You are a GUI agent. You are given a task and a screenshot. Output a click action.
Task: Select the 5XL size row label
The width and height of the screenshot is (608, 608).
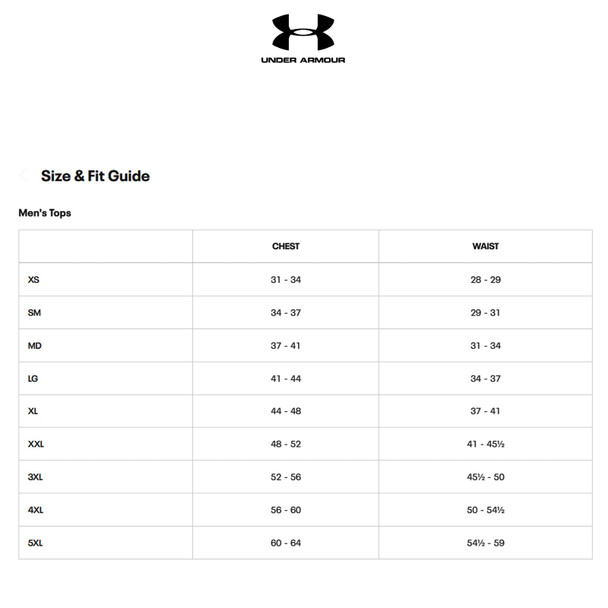[x=35, y=543]
